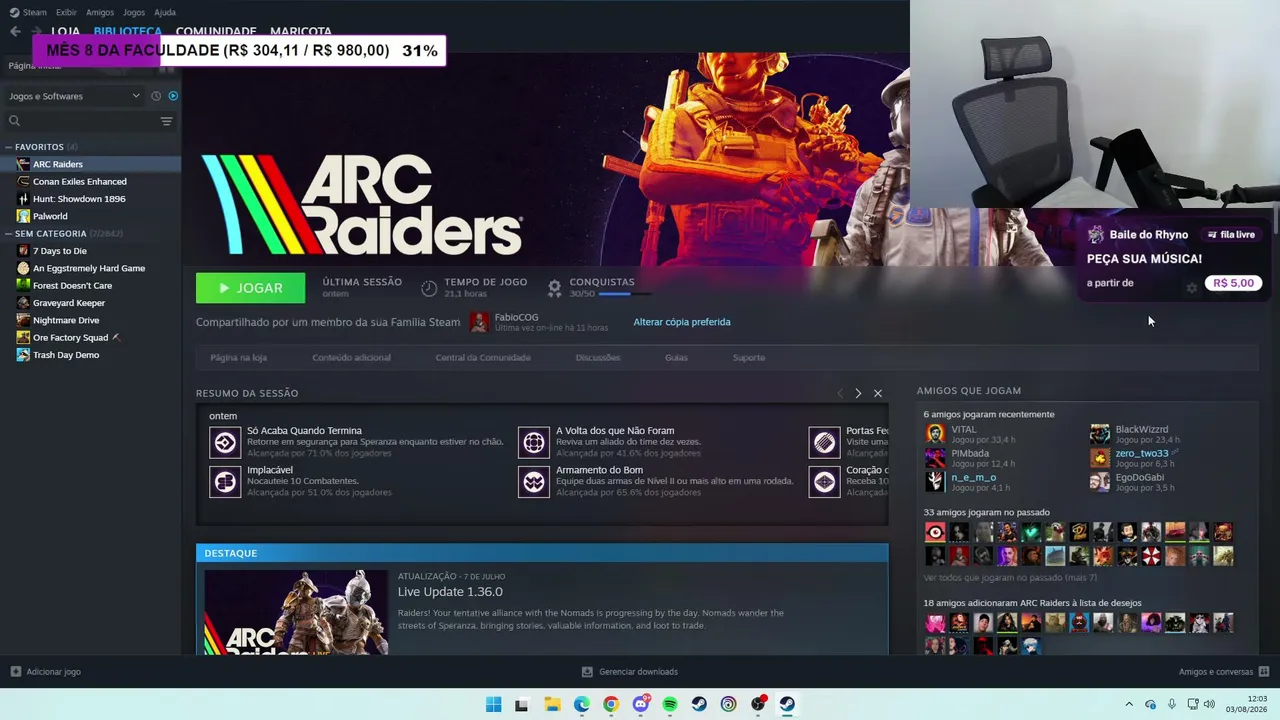Click the 7 Days to Die game icon
This screenshot has width=1280, height=720.
pos(24,251)
